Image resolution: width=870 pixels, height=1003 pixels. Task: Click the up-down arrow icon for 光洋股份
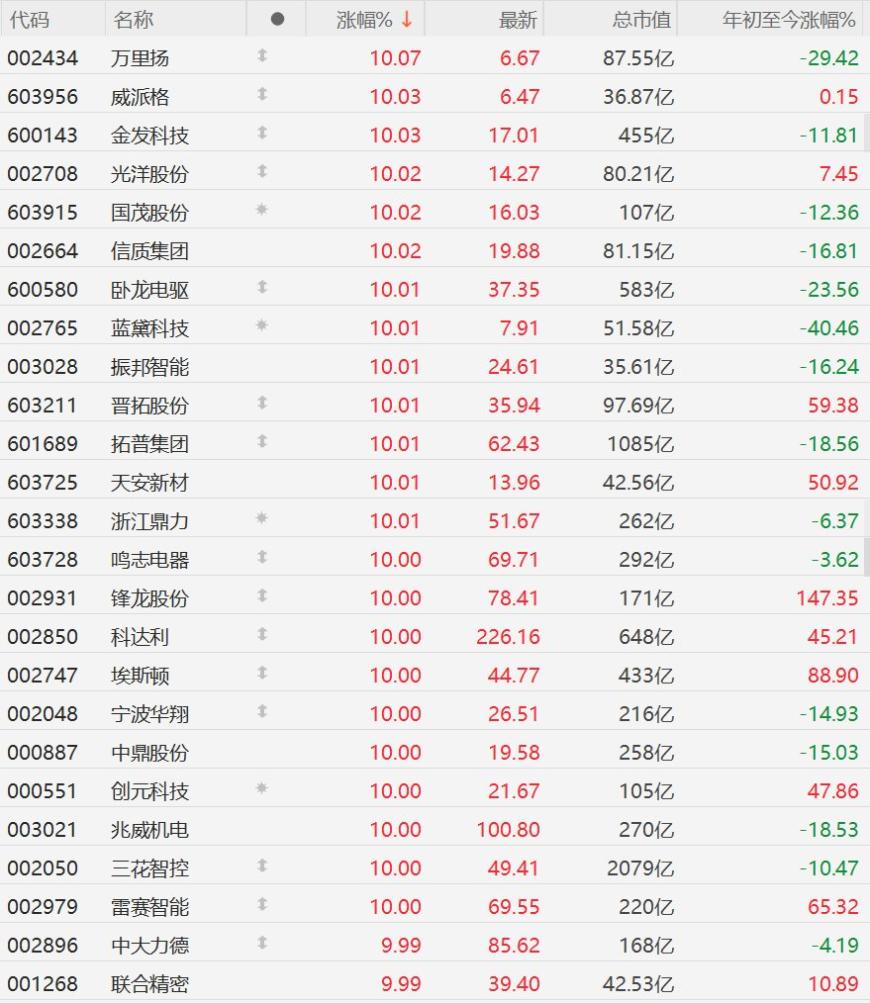point(262,171)
